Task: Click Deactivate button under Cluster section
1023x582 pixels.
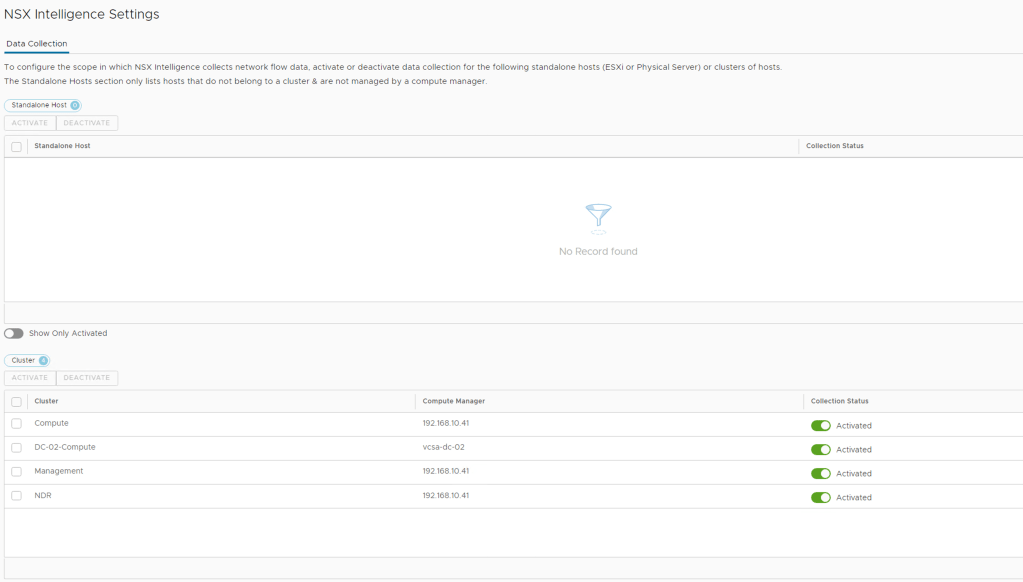Action: pyautogui.click(x=87, y=378)
